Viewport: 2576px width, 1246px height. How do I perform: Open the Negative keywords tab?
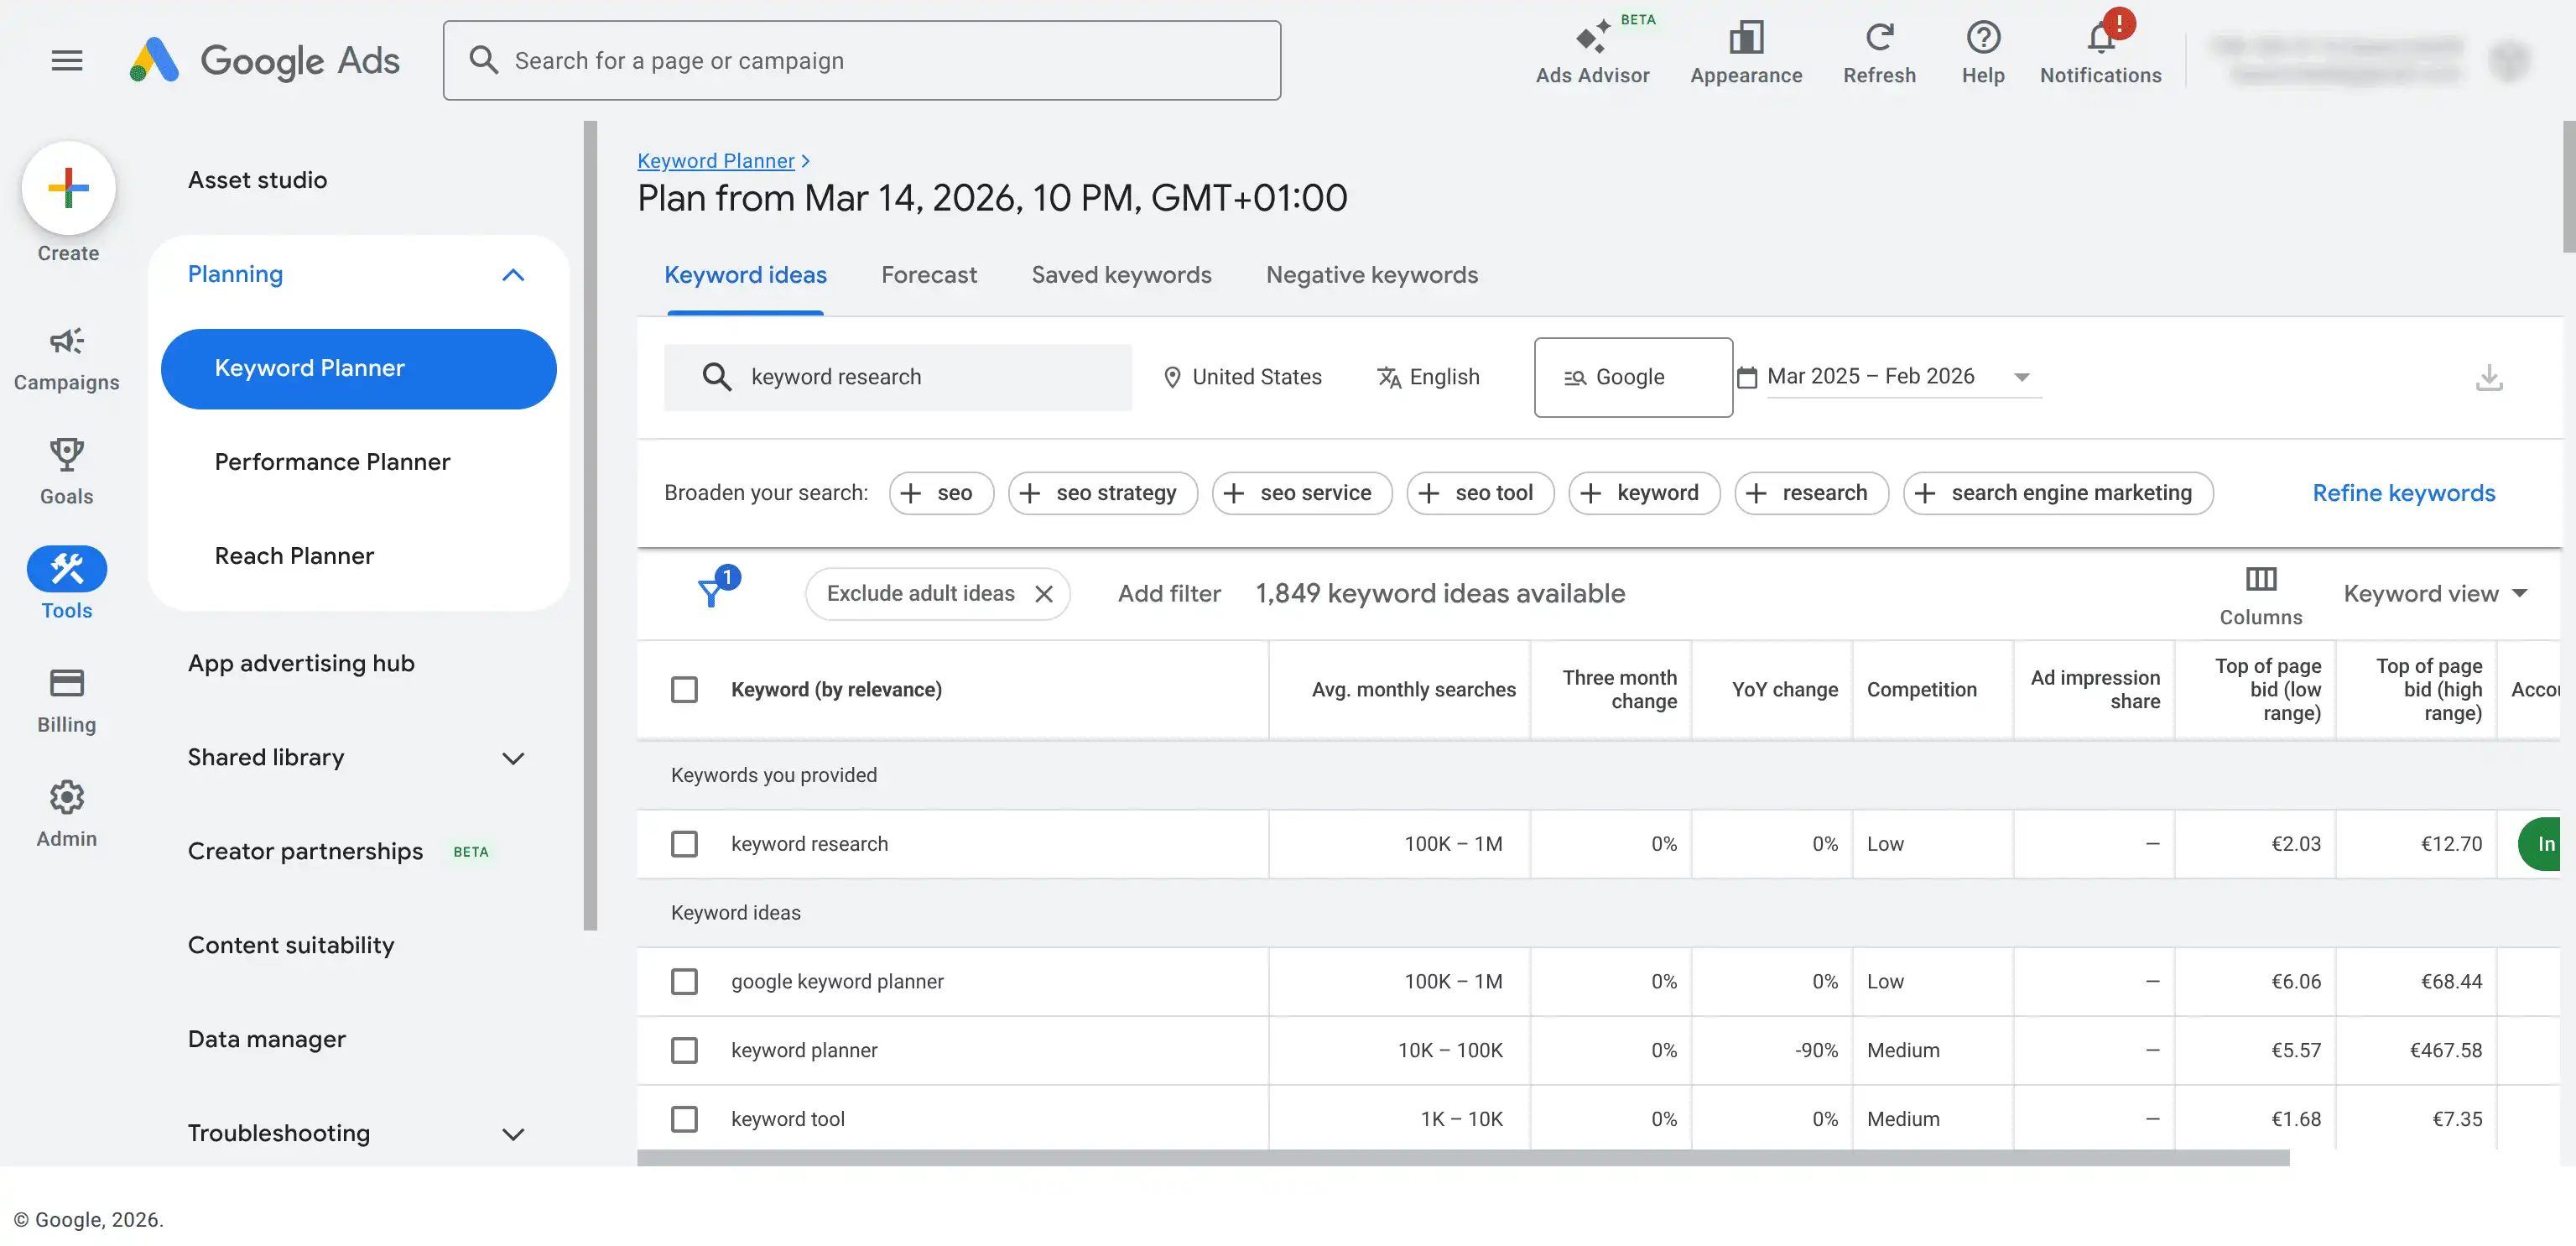pos(1371,275)
